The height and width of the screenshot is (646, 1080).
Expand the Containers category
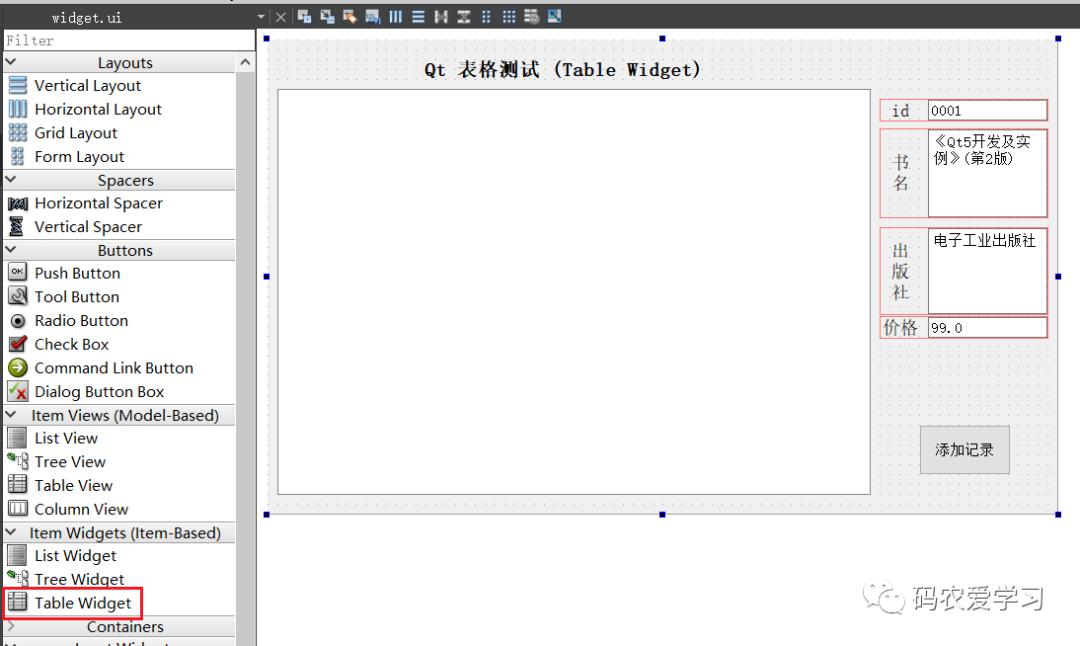(11, 626)
